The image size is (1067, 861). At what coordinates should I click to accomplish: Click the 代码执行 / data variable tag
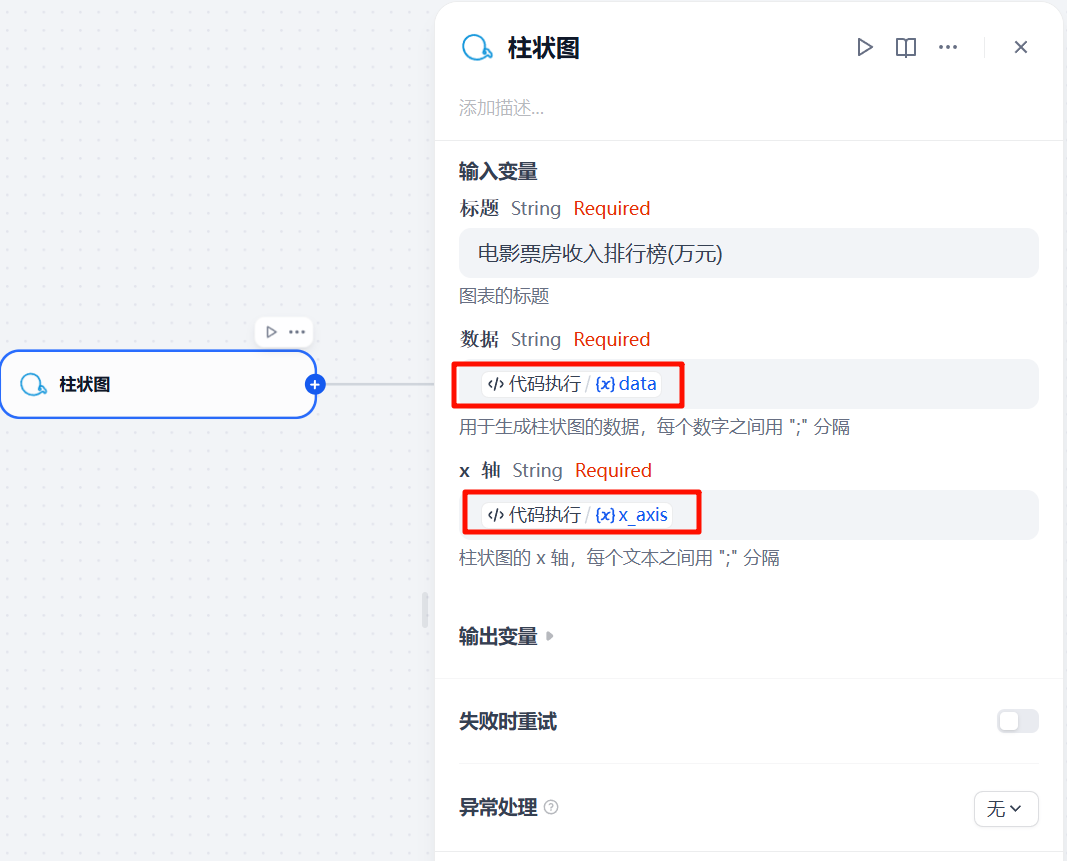point(572,384)
